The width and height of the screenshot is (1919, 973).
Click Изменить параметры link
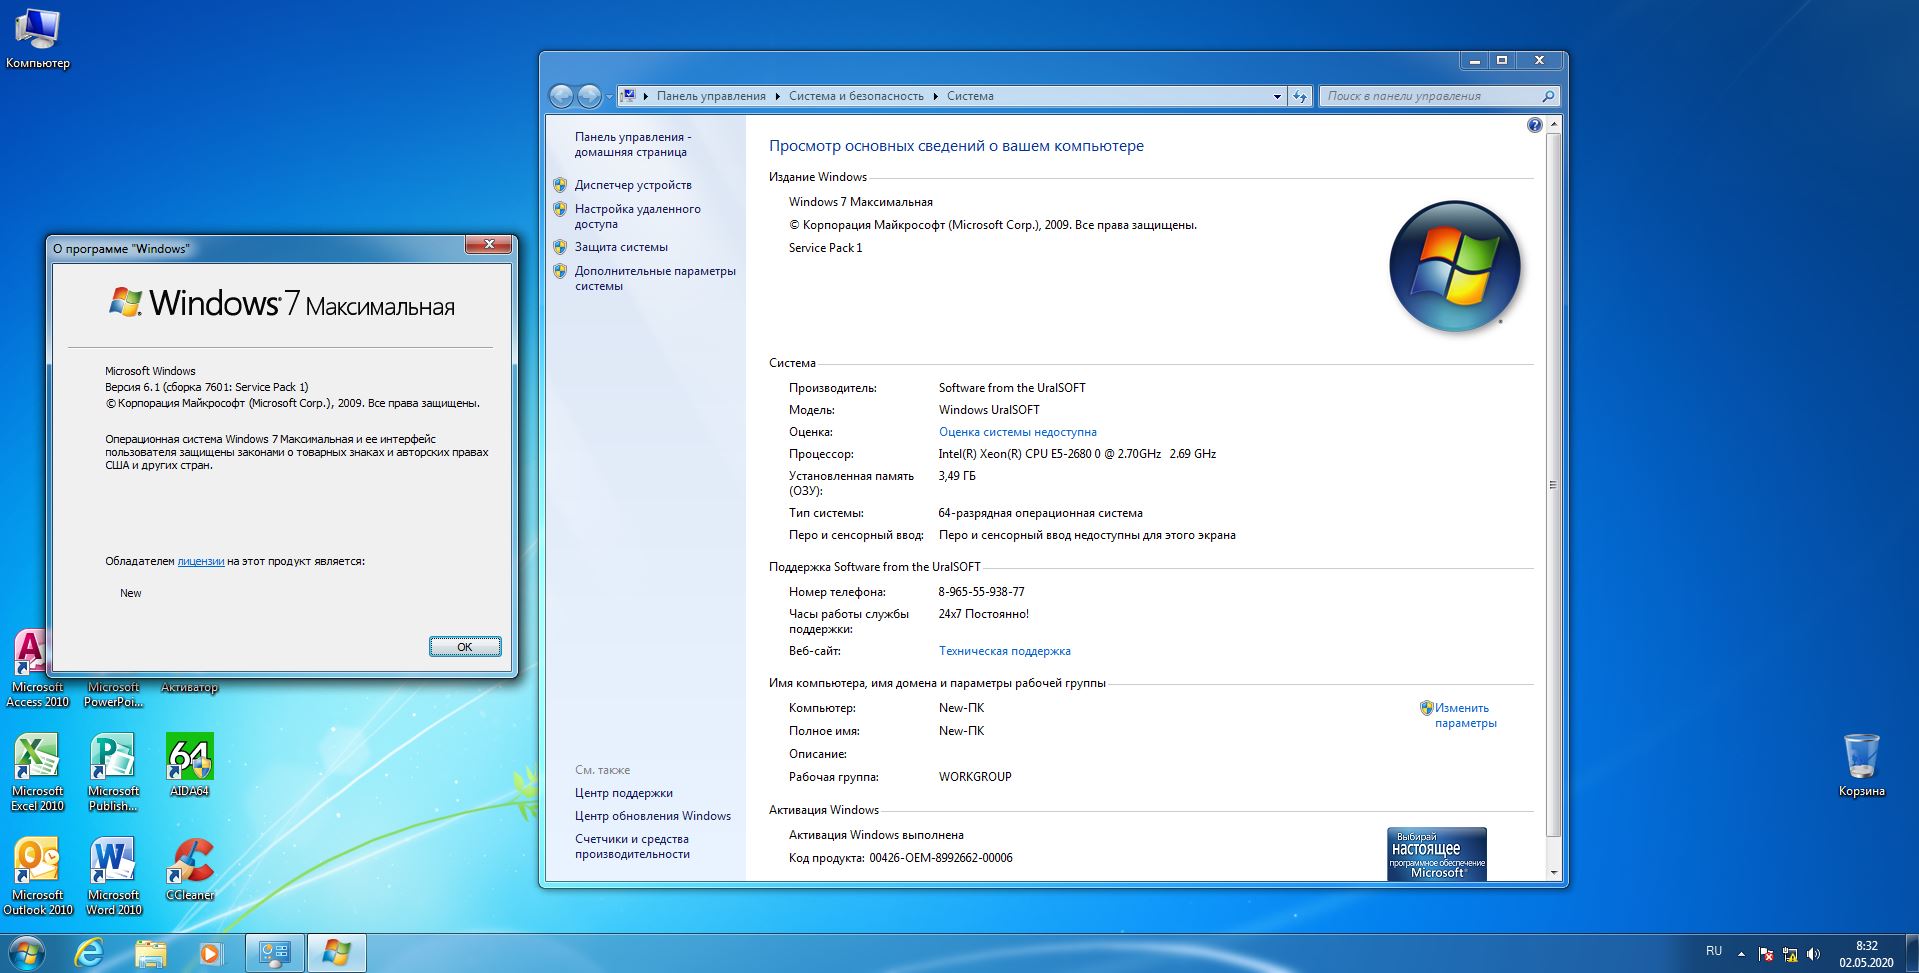coord(1466,715)
